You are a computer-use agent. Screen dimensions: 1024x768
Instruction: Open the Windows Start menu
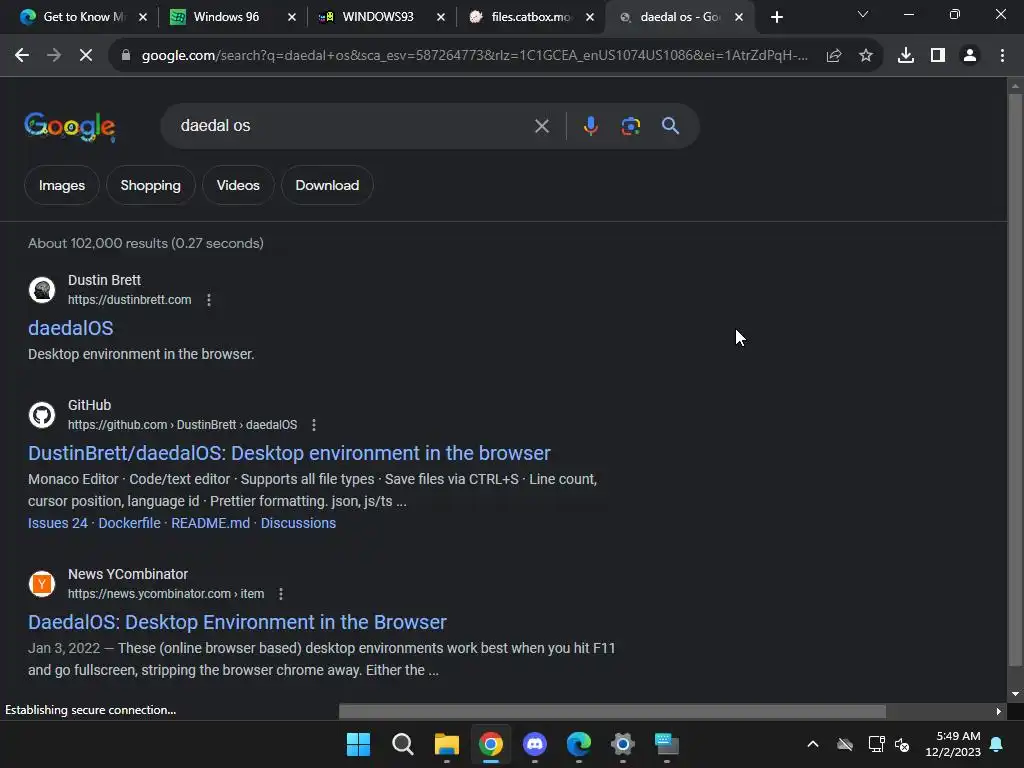(358, 744)
